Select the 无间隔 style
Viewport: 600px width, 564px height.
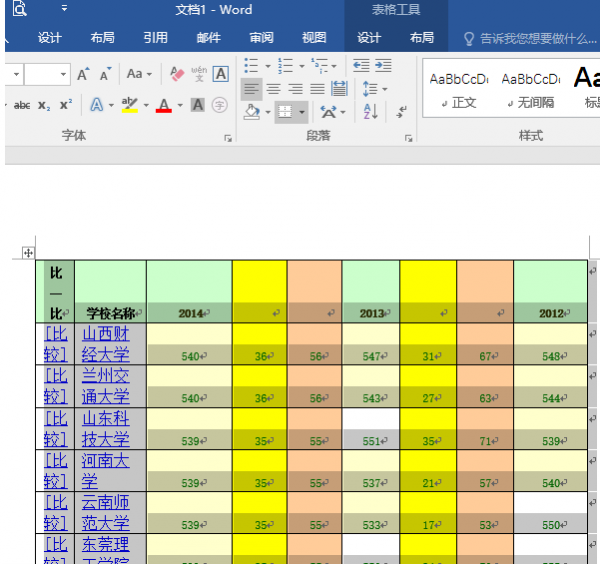pyautogui.click(x=531, y=90)
